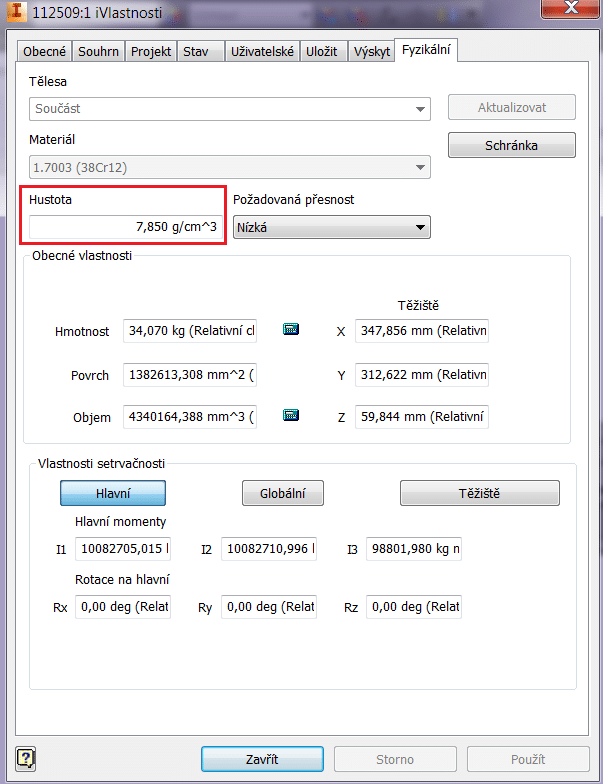
Task: Click the I3 principal moment field
Action: coord(414,549)
